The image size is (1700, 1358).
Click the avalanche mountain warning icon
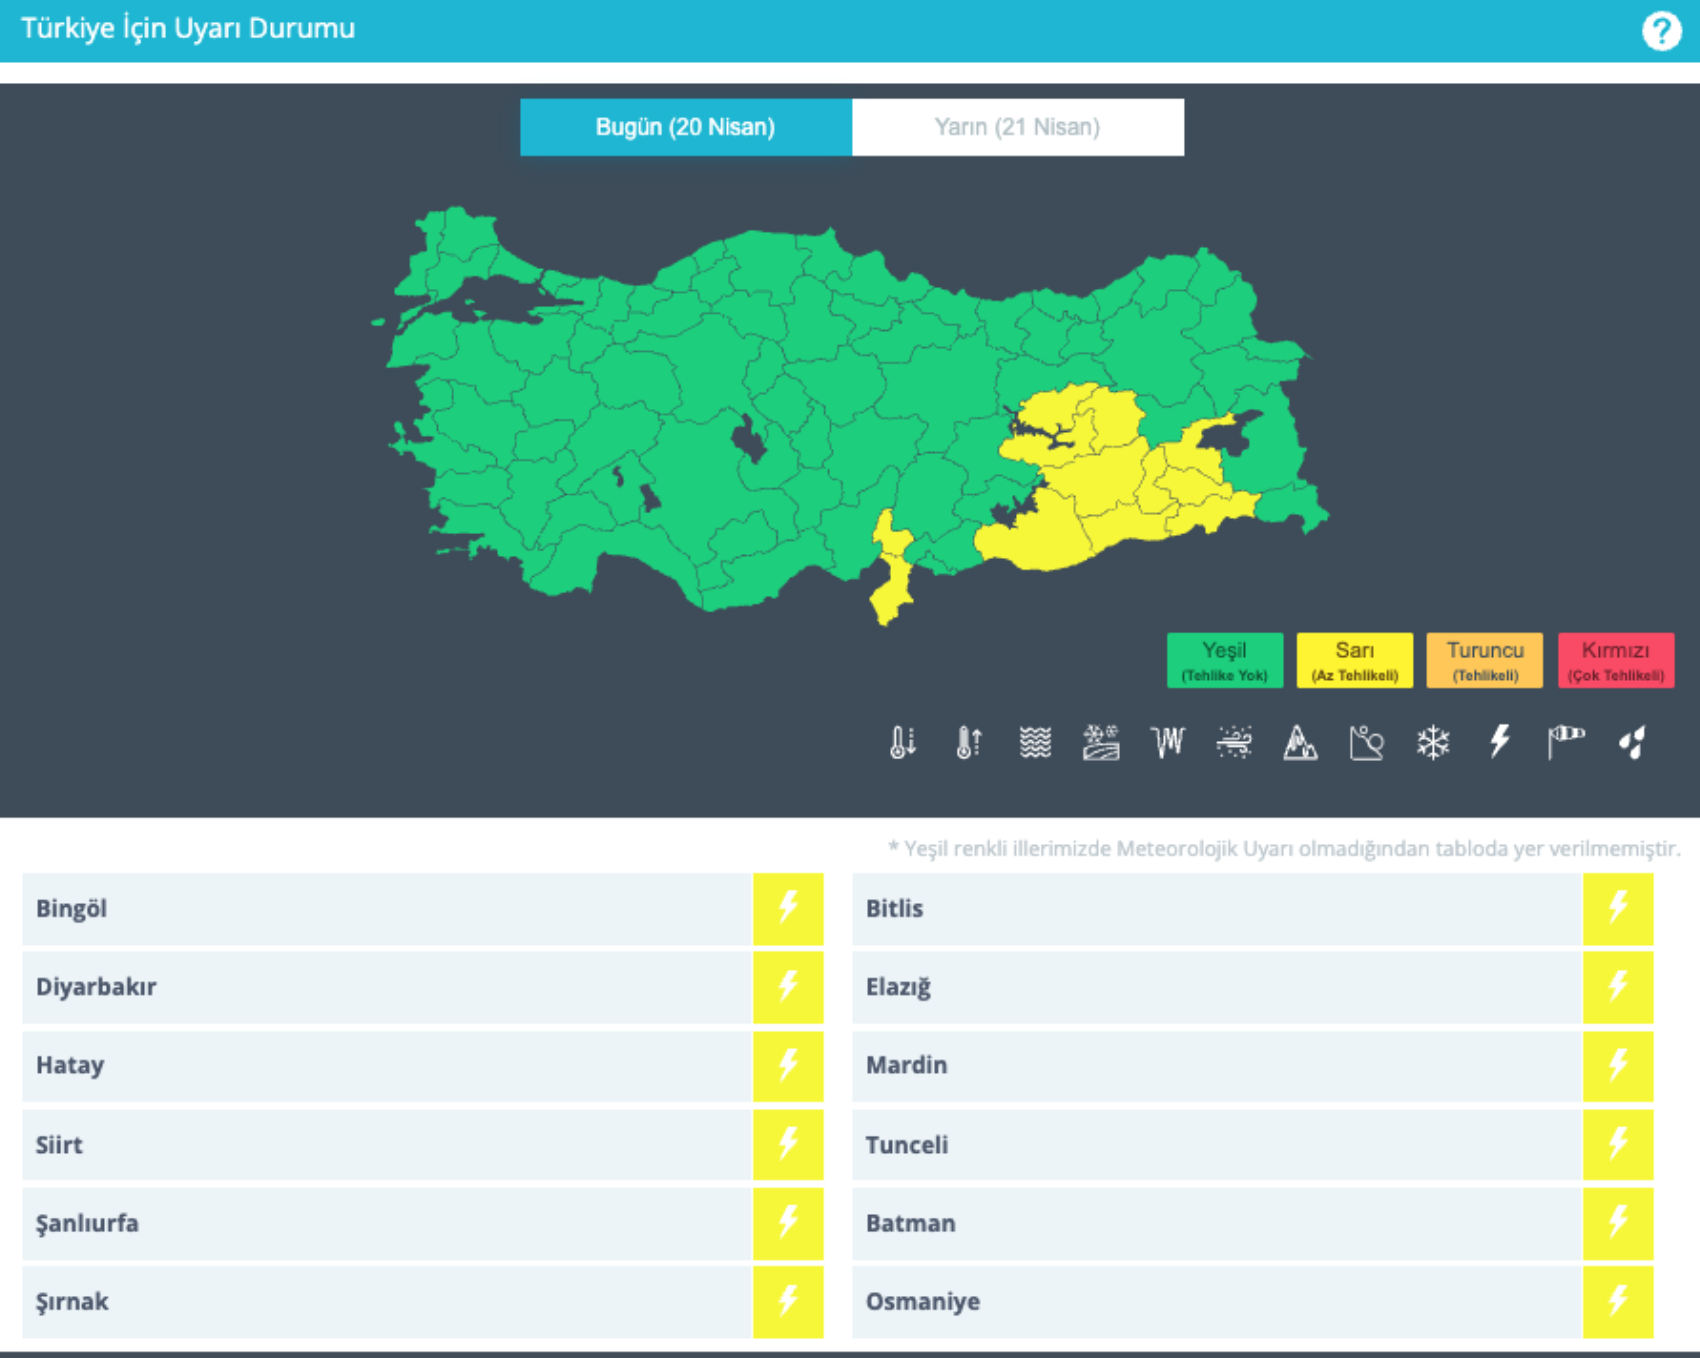pos(1300,742)
